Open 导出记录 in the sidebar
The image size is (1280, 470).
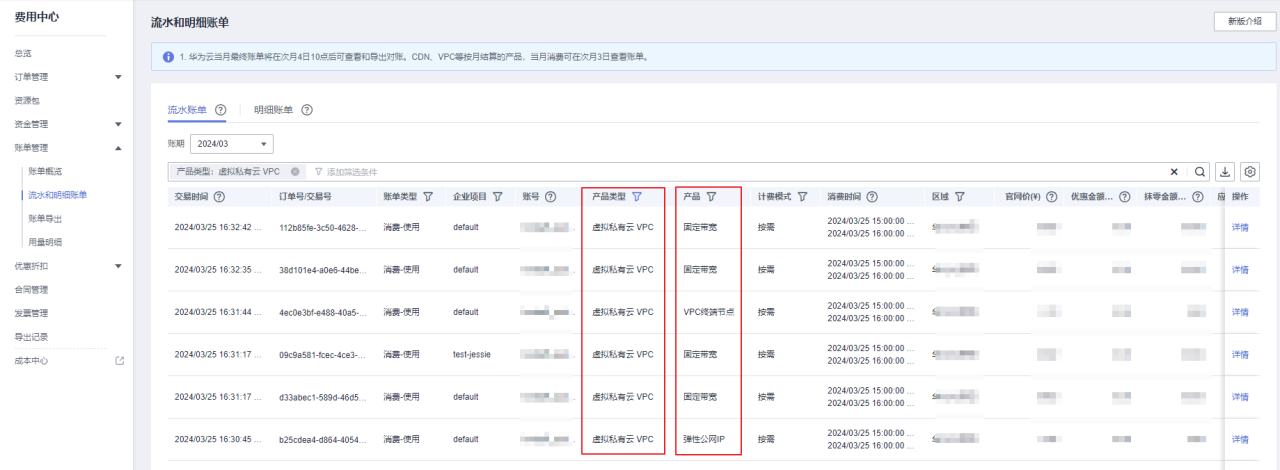pos(31,337)
